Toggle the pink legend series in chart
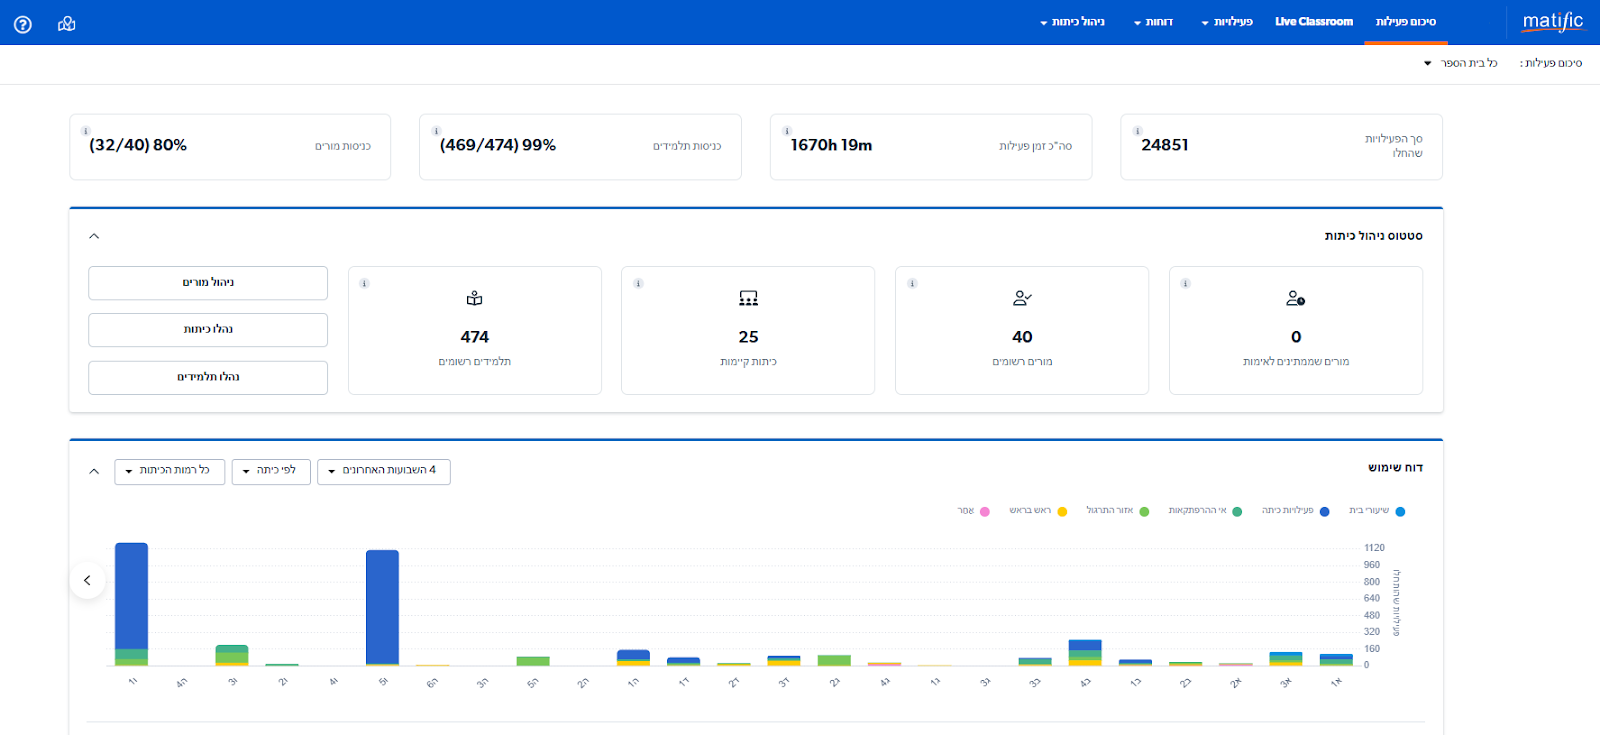Viewport: 1600px width, 735px height. [984, 512]
